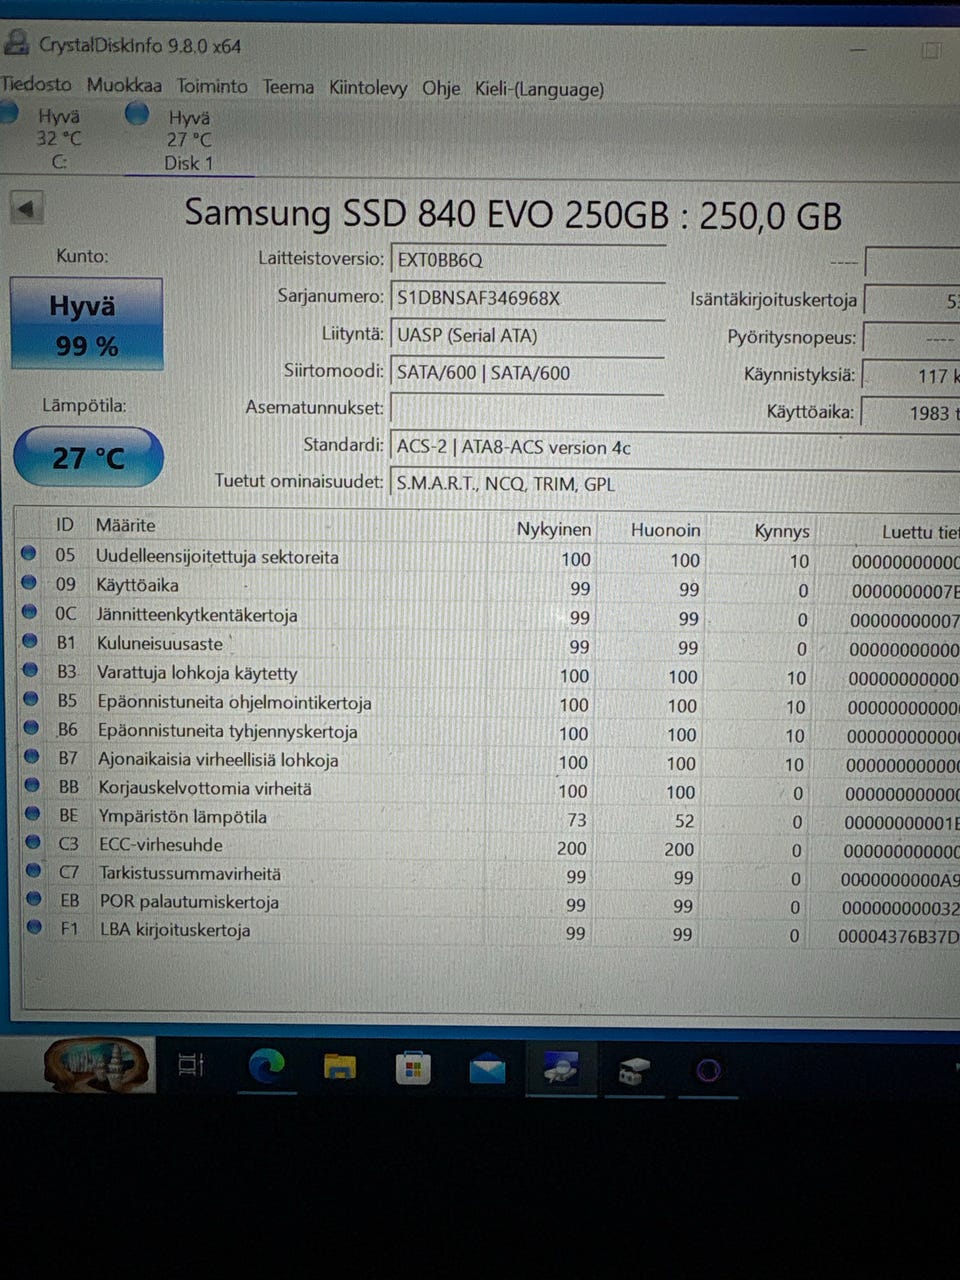Click the CrystalDiskInfo title bar icon
Screen dimensions: 960x1280
tap(17, 43)
